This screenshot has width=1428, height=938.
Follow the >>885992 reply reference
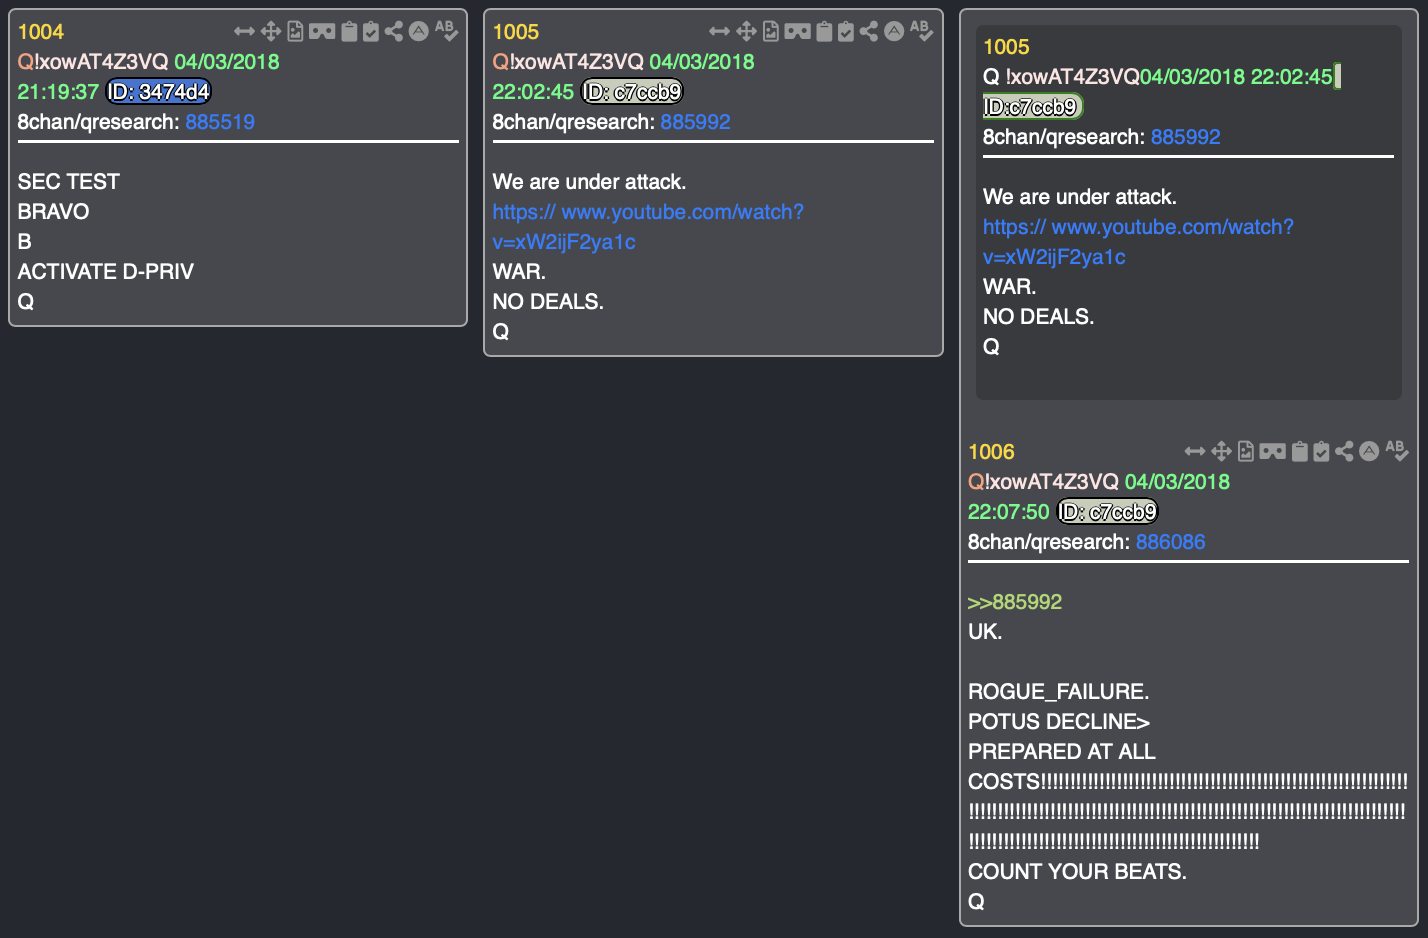point(1014,602)
